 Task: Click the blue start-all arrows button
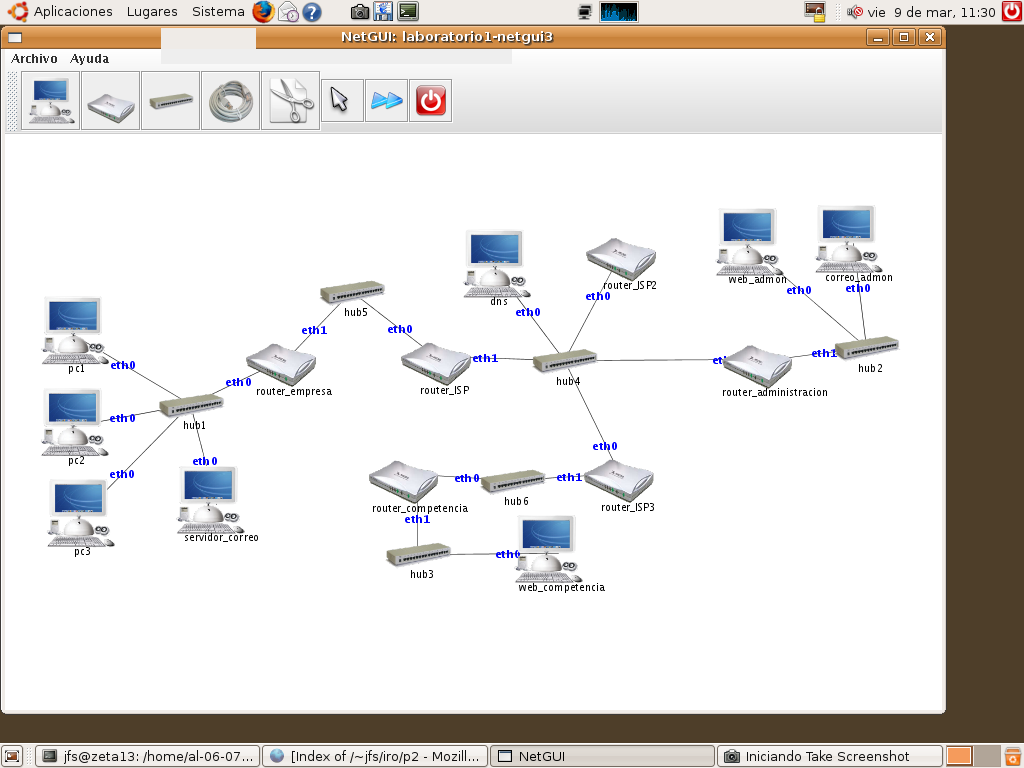pos(386,100)
